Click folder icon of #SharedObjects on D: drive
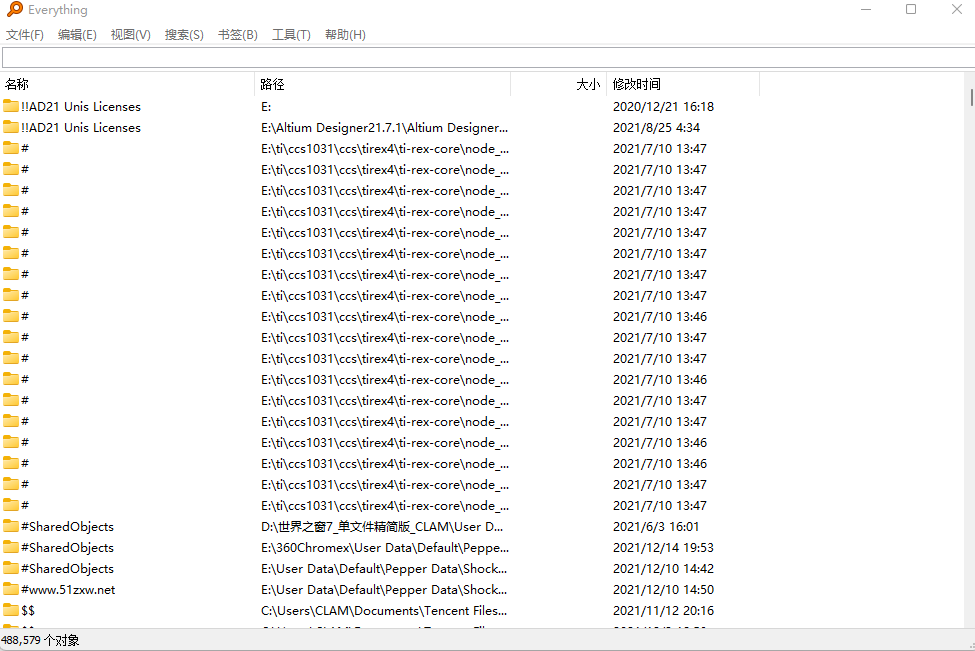 pyautogui.click(x=11, y=526)
